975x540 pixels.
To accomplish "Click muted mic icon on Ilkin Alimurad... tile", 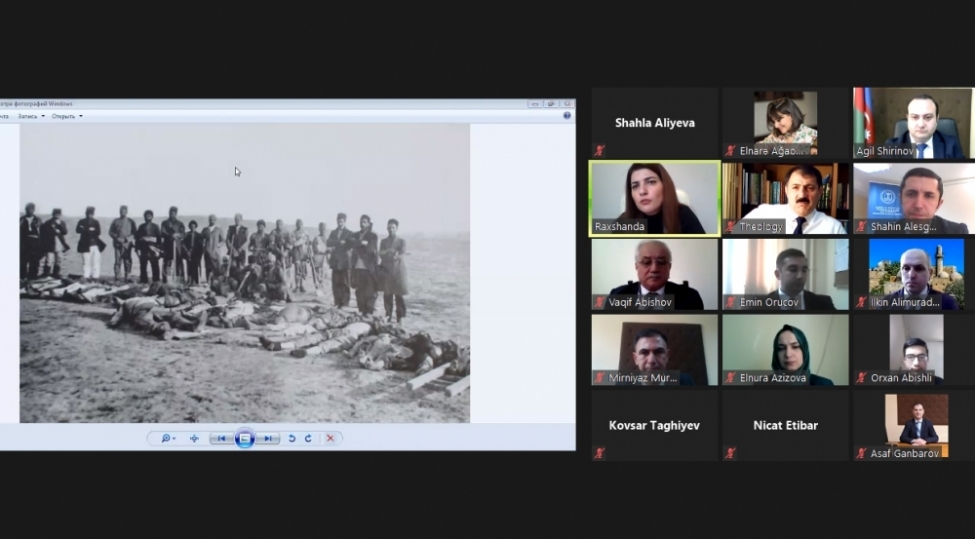I will (861, 302).
